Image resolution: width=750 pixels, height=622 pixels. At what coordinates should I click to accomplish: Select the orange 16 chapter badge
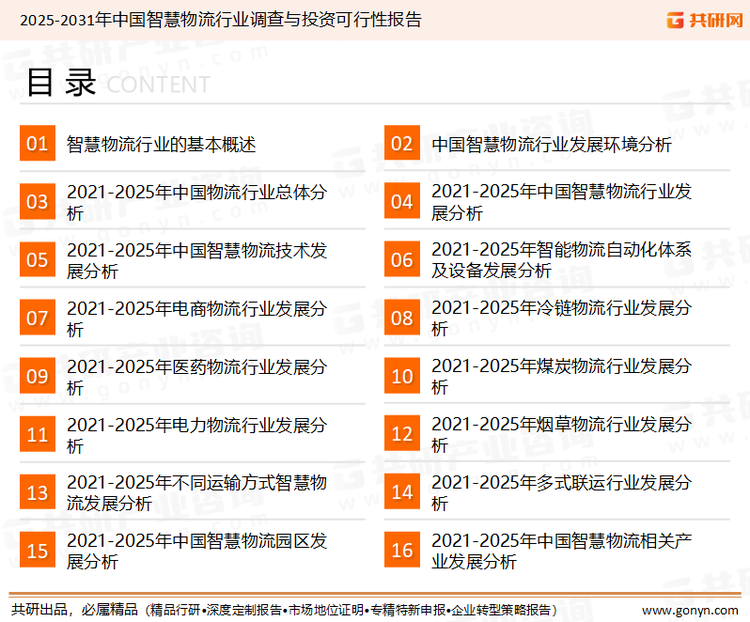tap(402, 550)
